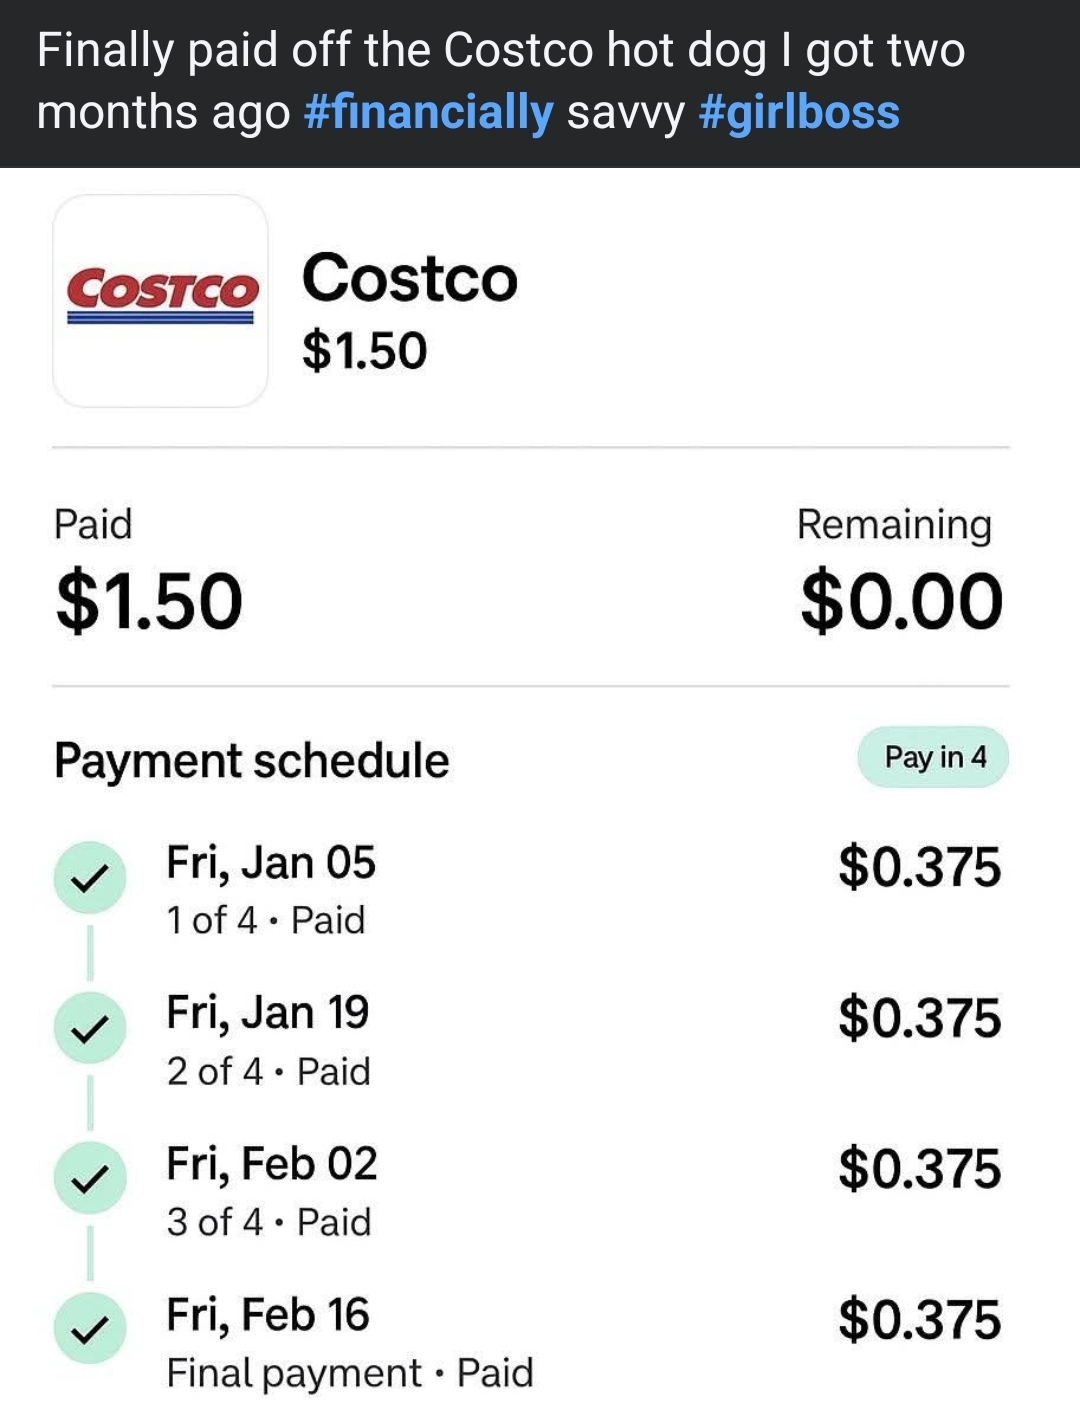Open the Fri, Feb 02 payment entry
The width and height of the screenshot is (1080, 1408).
coord(272,1164)
